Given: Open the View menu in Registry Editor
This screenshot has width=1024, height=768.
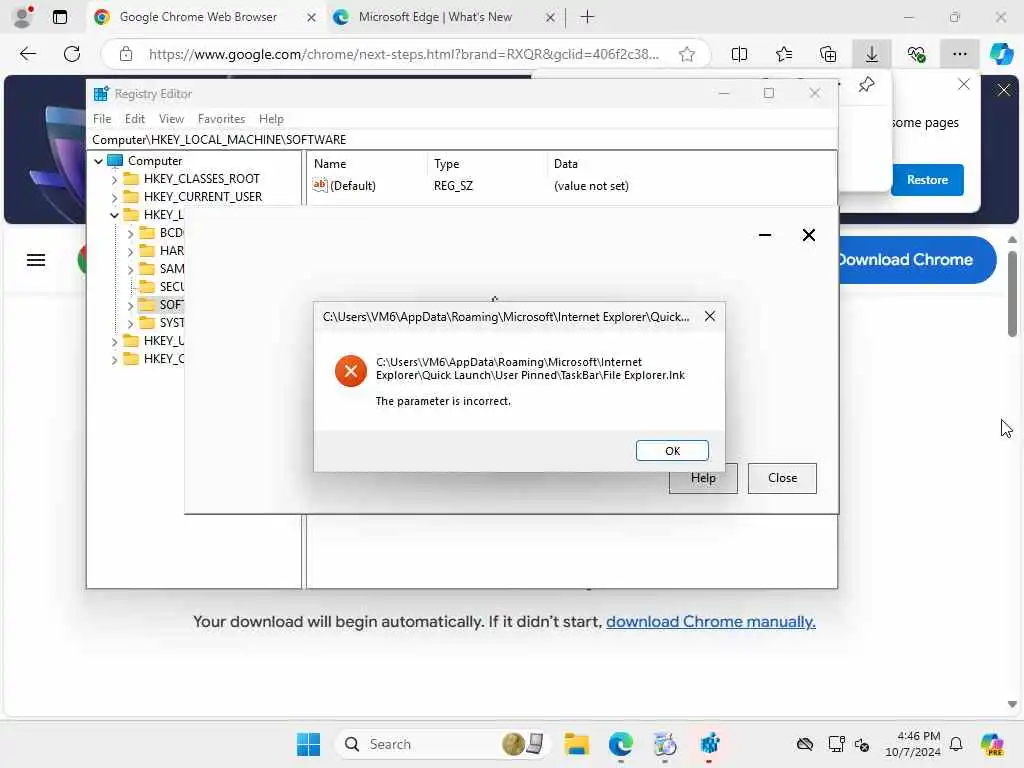Looking at the screenshot, I should pyautogui.click(x=171, y=119).
